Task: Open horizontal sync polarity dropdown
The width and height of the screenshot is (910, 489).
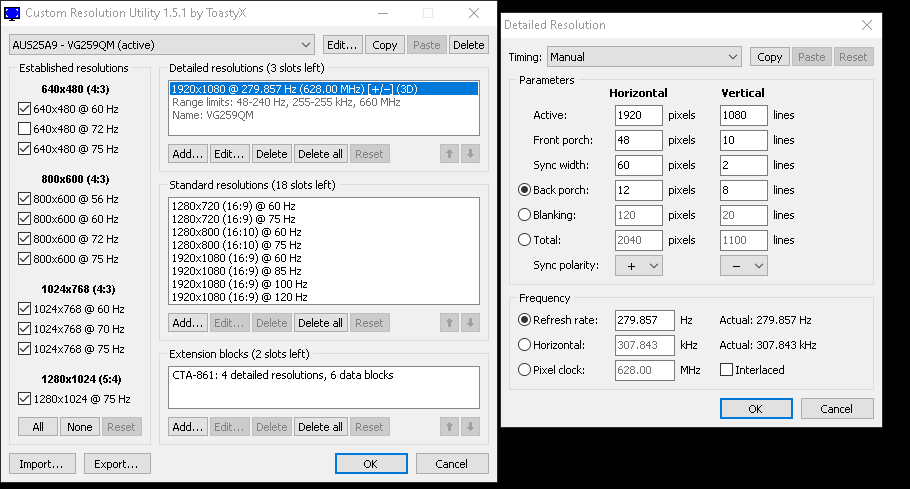Action: pos(639,266)
